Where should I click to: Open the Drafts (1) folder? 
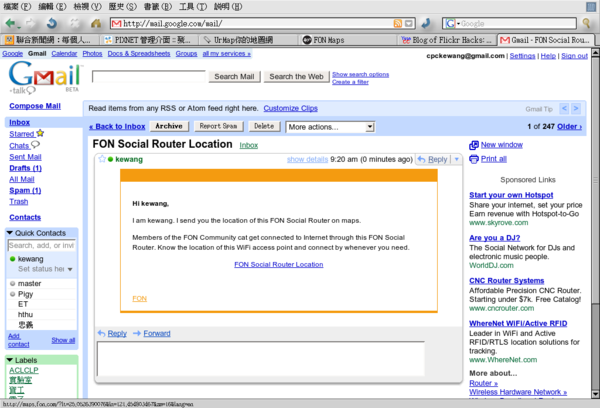(25, 168)
